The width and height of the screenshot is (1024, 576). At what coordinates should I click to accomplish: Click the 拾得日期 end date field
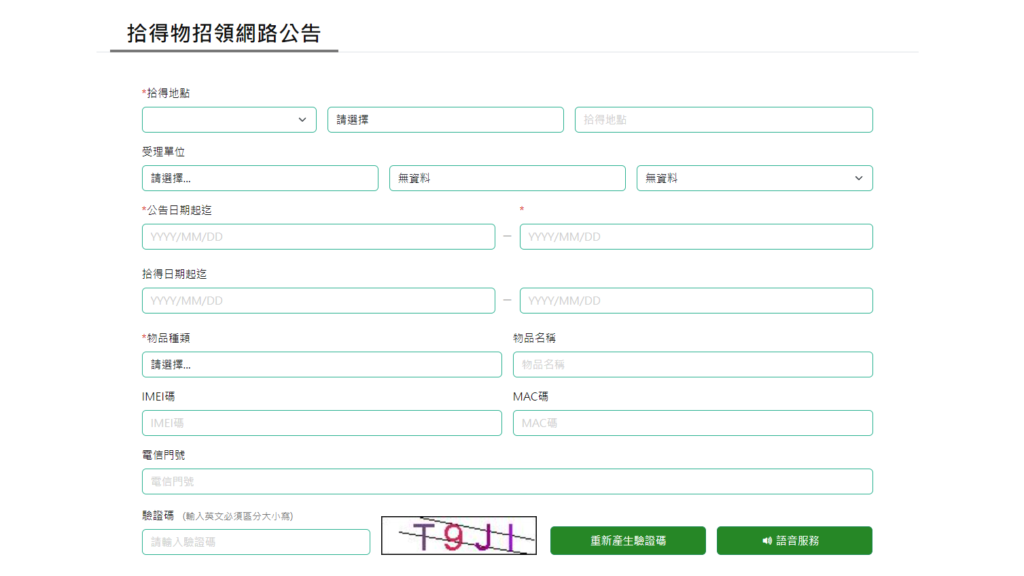tap(696, 301)
